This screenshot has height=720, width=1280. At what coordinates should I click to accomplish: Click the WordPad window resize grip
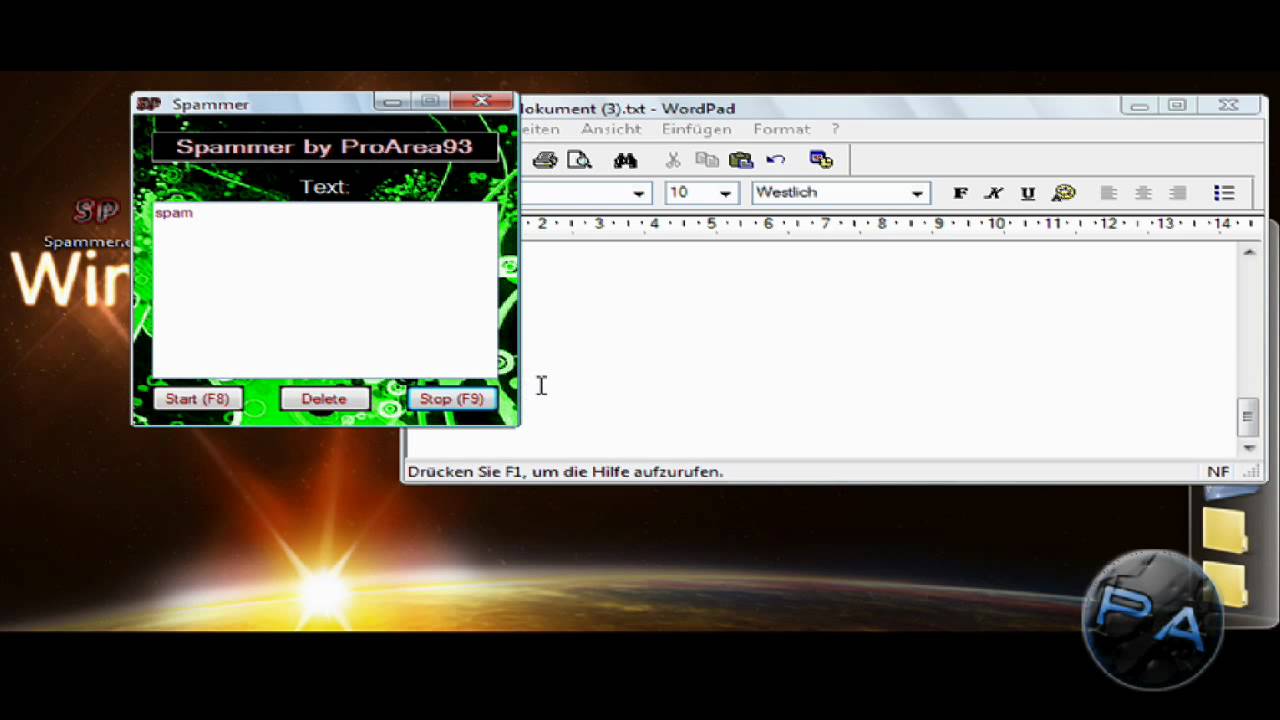[x=1250, y=472]
